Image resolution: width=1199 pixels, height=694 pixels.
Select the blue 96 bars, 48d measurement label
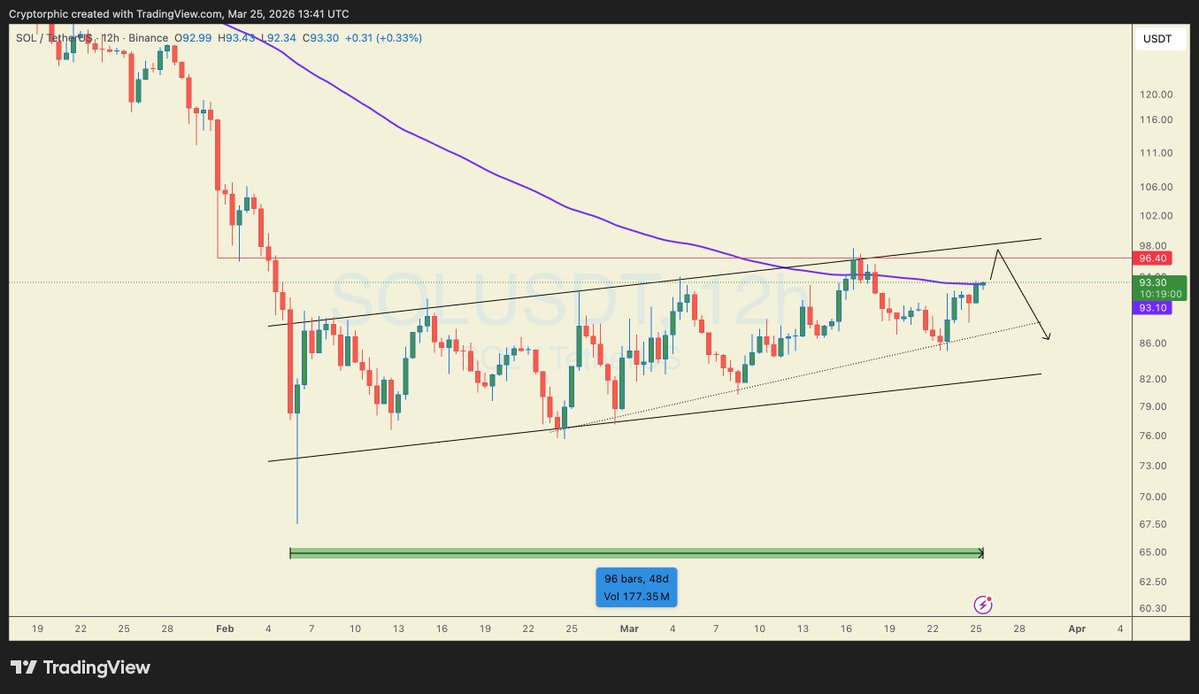point(636,577)
